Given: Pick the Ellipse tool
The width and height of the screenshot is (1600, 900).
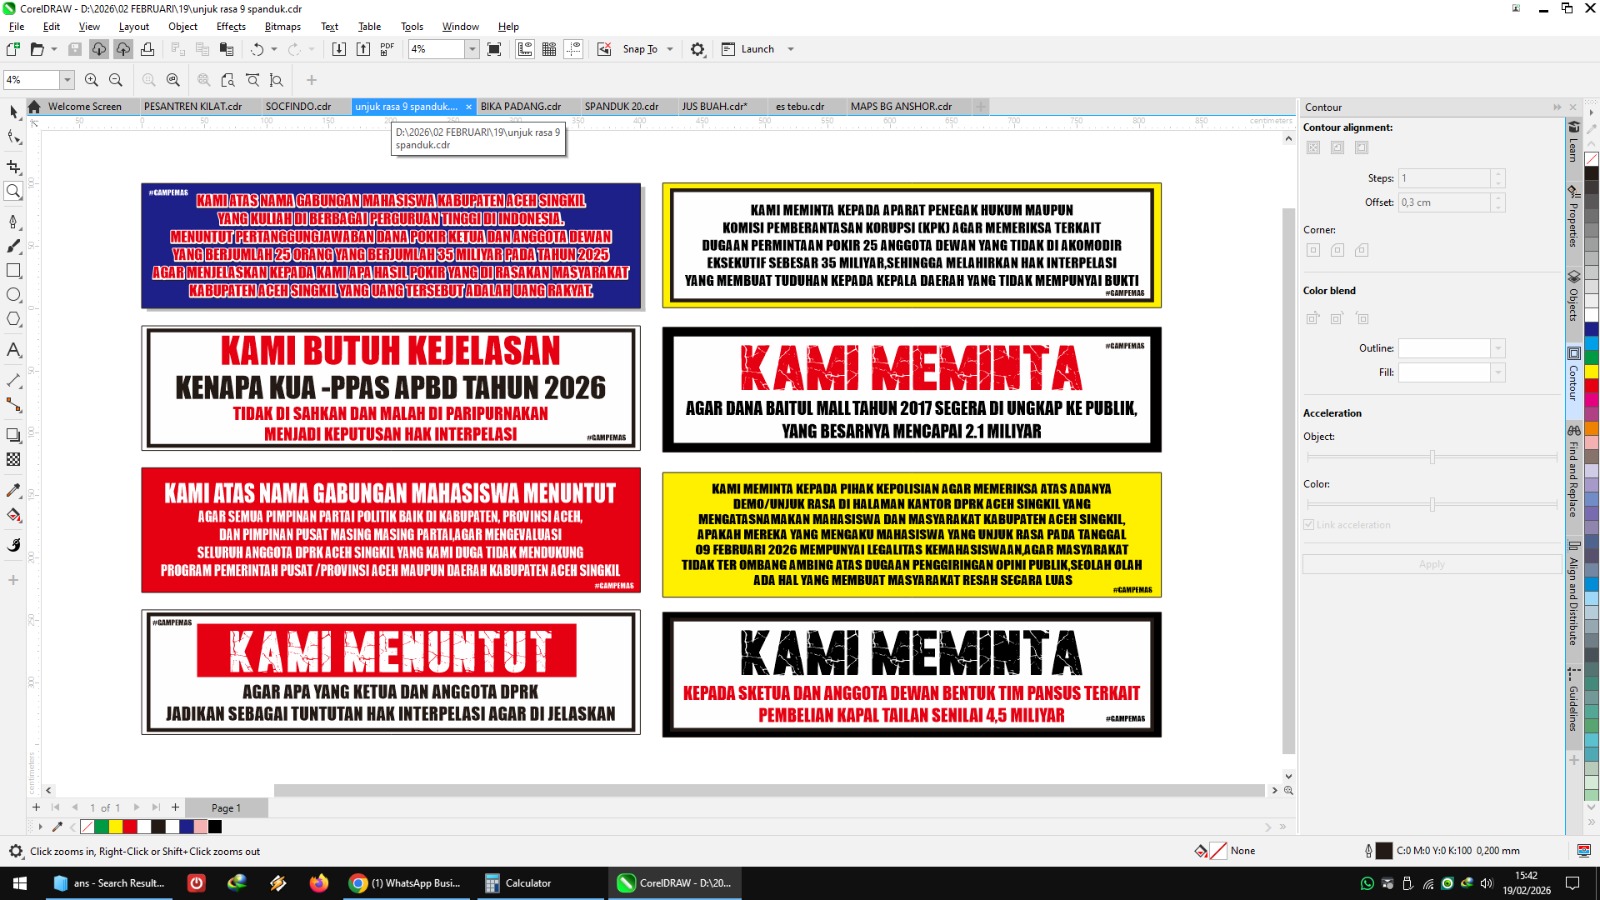Looking at the screenshot, I should [x=14, y=295].
